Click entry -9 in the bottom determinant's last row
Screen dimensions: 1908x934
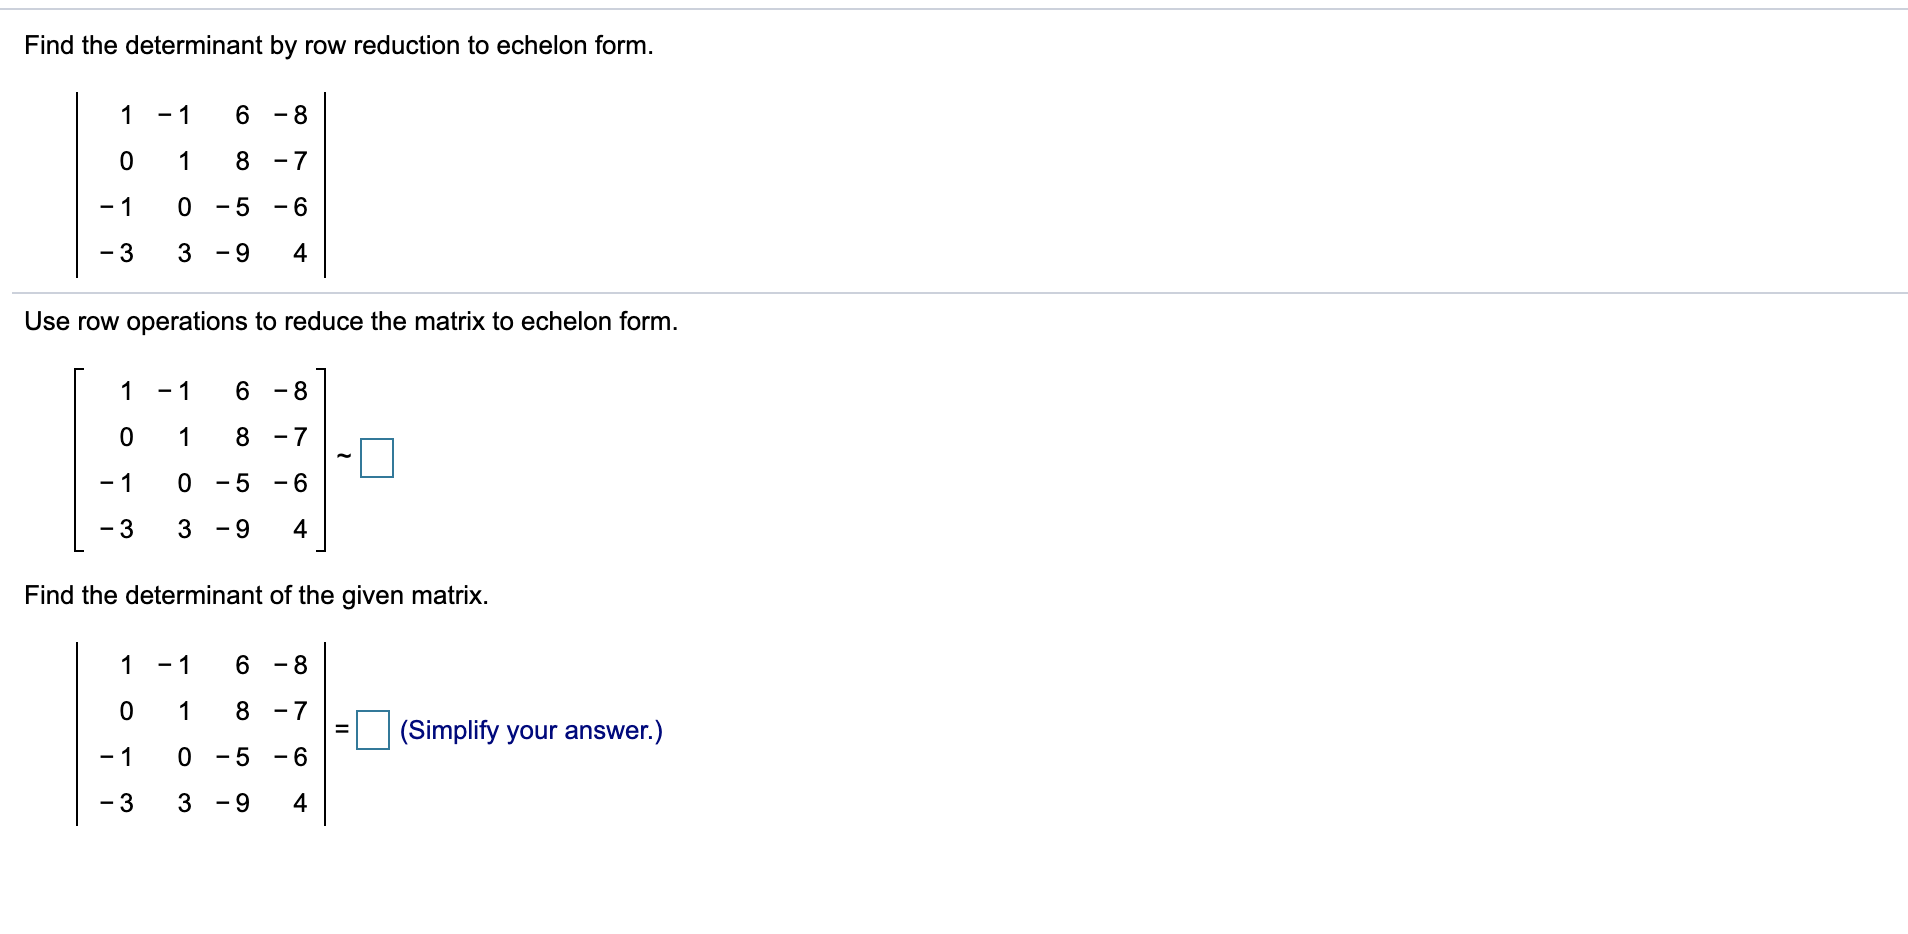tap(233, 803)
